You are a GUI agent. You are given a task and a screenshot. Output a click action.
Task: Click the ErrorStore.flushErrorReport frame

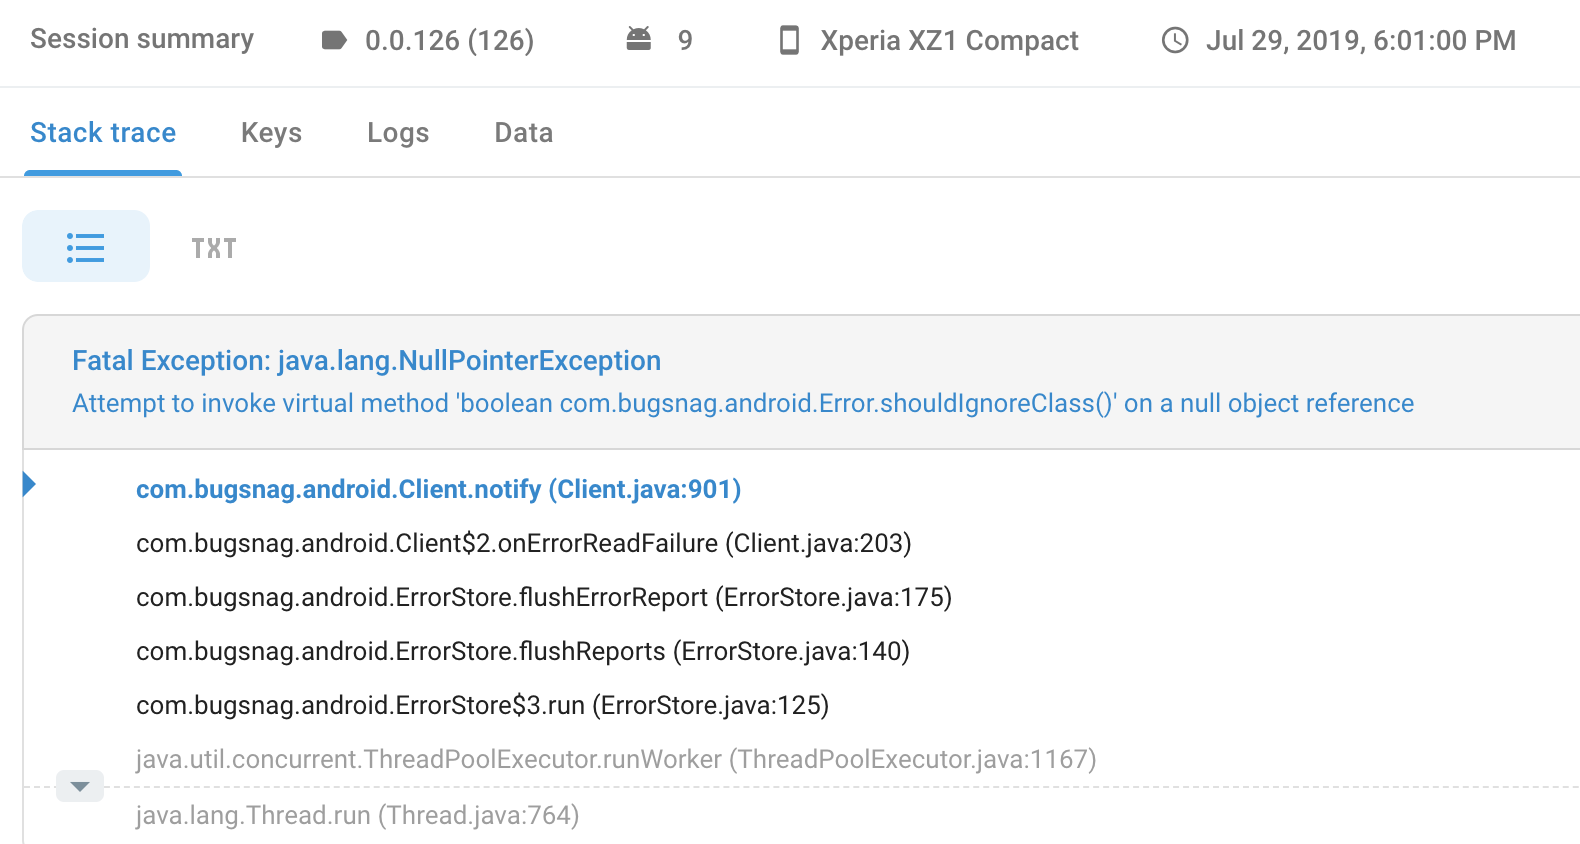pyautogui.click(x=543, y=597)
